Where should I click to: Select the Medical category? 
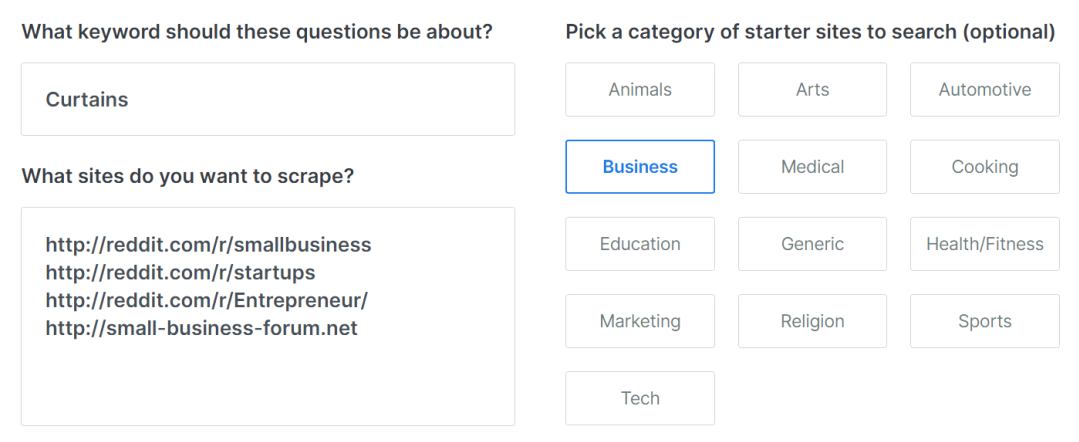812,167
